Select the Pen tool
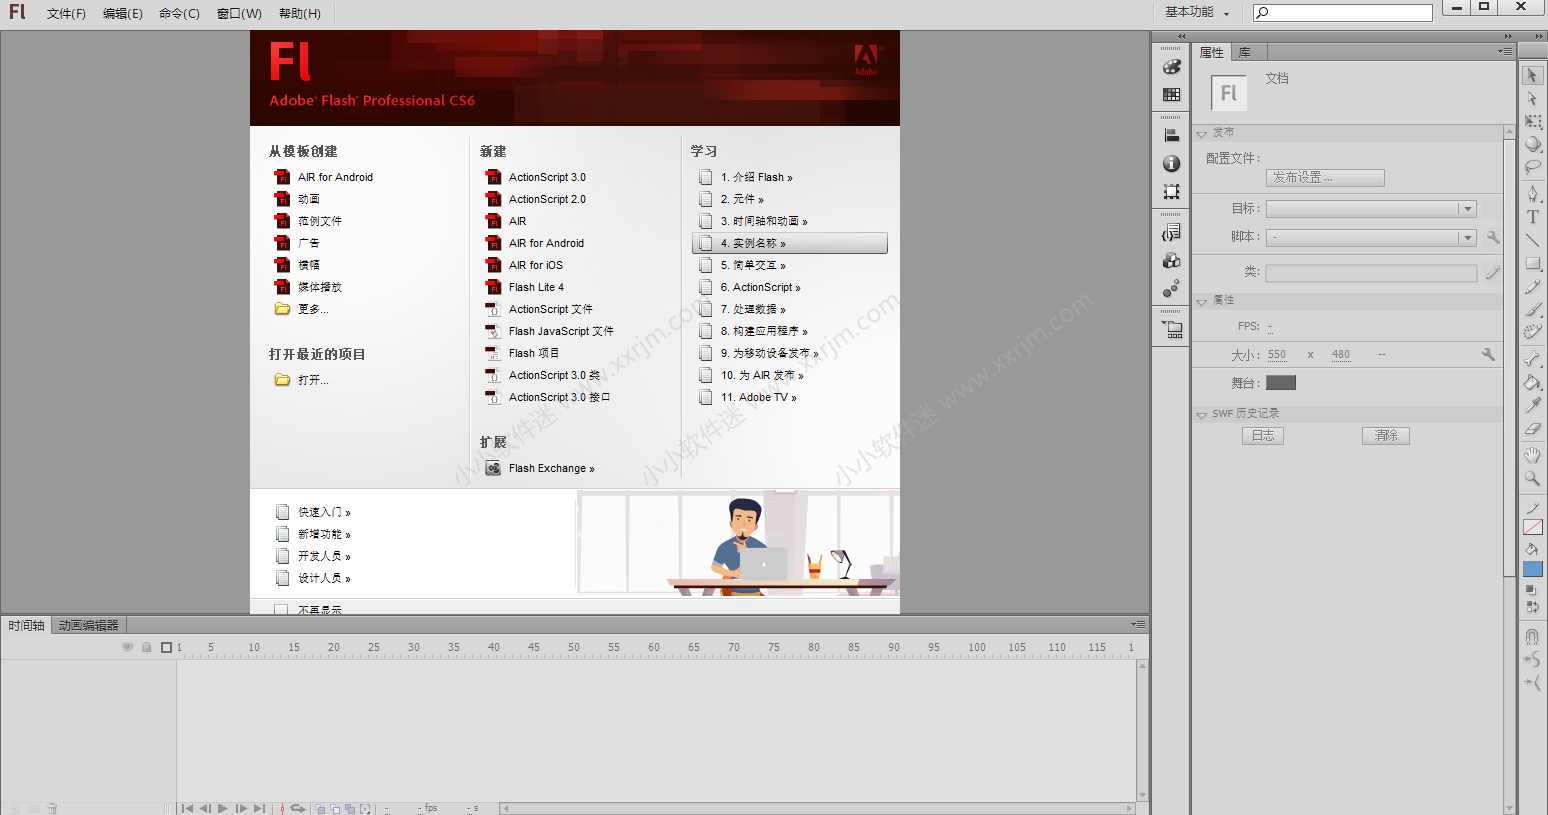Screen dimensions: 1548x815 pyautogui.click(x=1532, y=193)
